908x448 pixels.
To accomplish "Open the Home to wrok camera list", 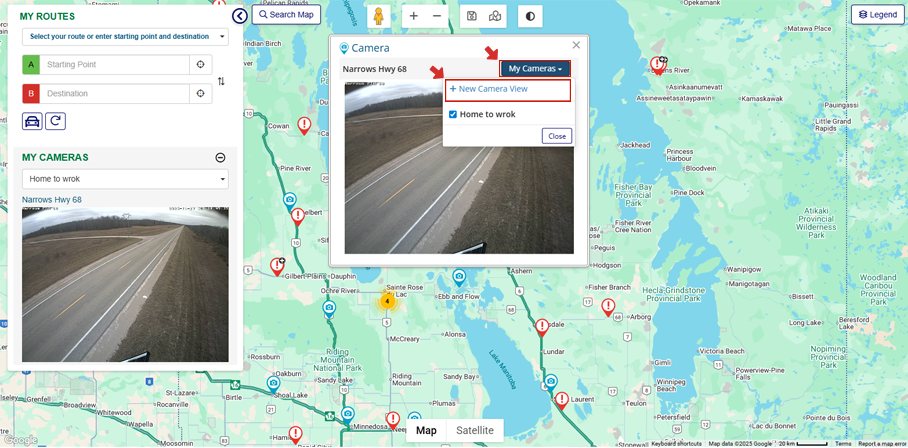I will [x=125, y=179].
